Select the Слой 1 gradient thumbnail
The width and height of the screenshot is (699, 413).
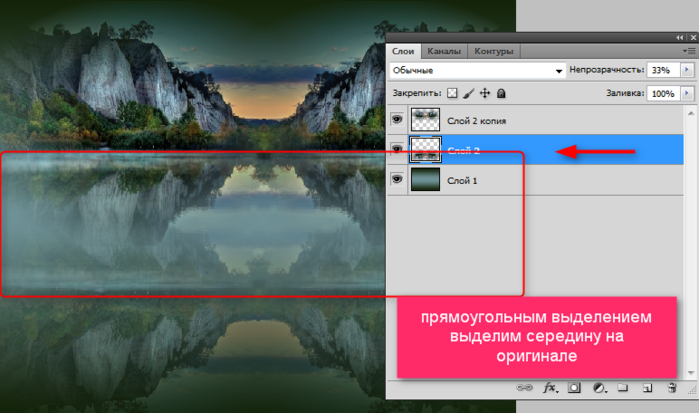coord(425,179)
